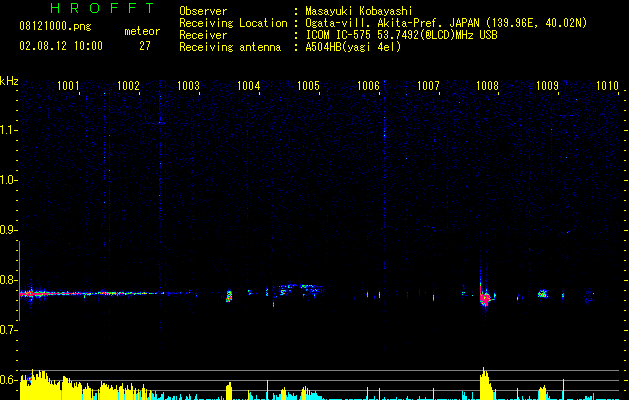
Task: Click the Ogata-vill. Akita-Pref. JAPAN location text
Action: point(446,23)
